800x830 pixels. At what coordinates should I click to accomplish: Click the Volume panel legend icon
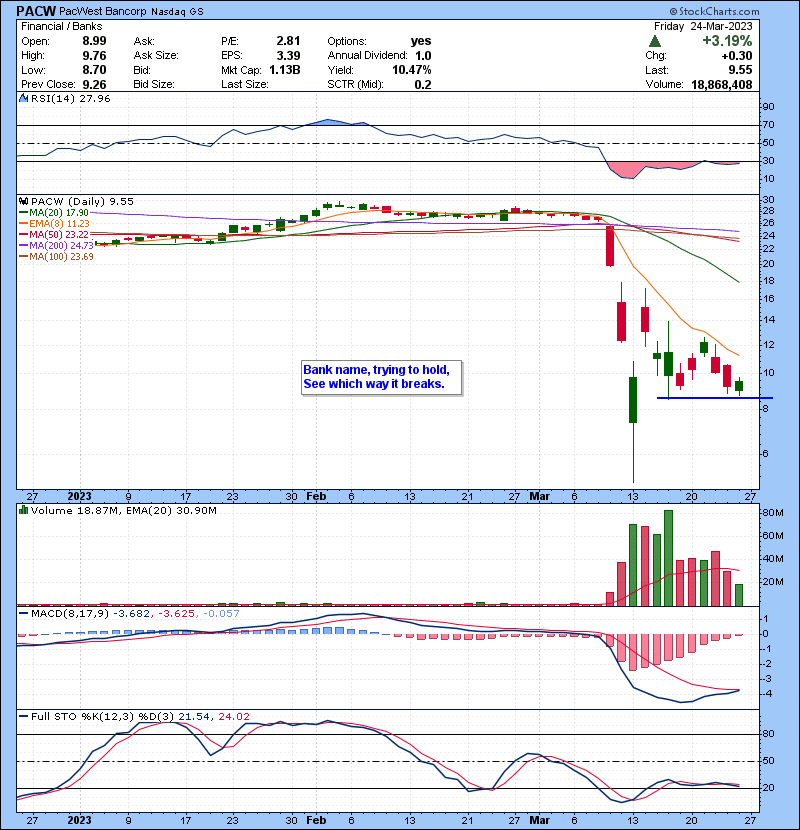click(x=22, y=511)
